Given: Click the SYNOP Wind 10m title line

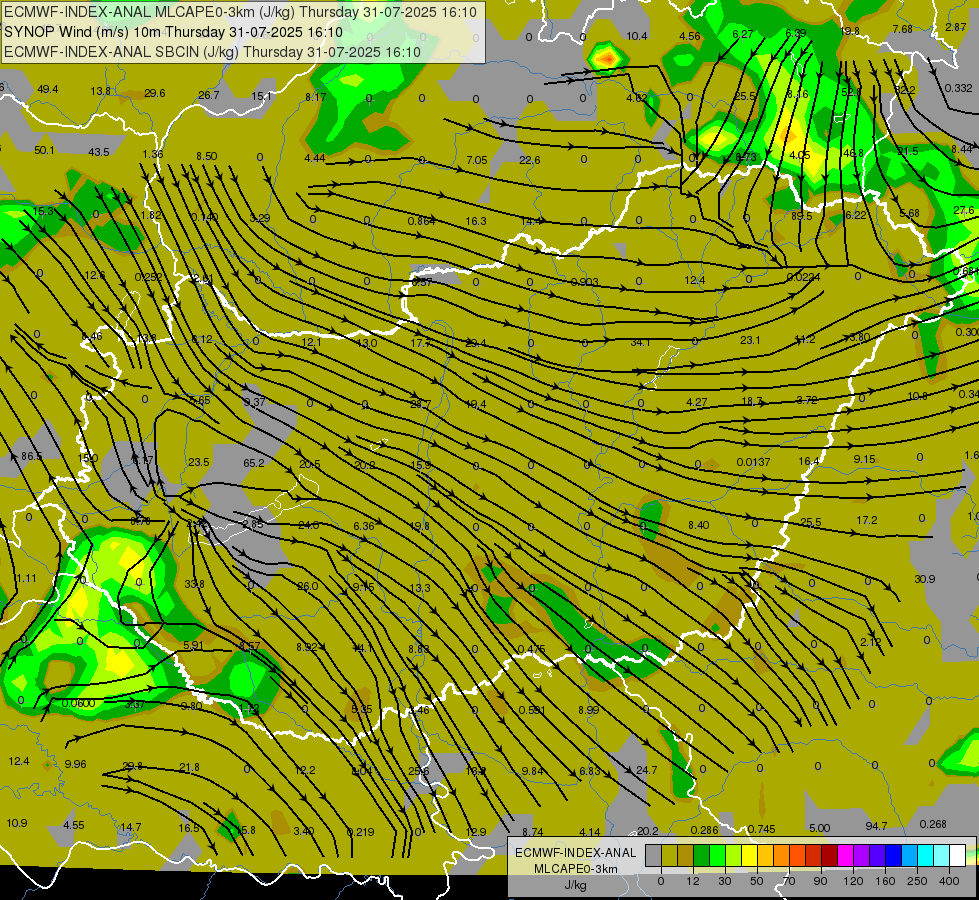Looking at the screenshot, I should (x=174, y=32).
